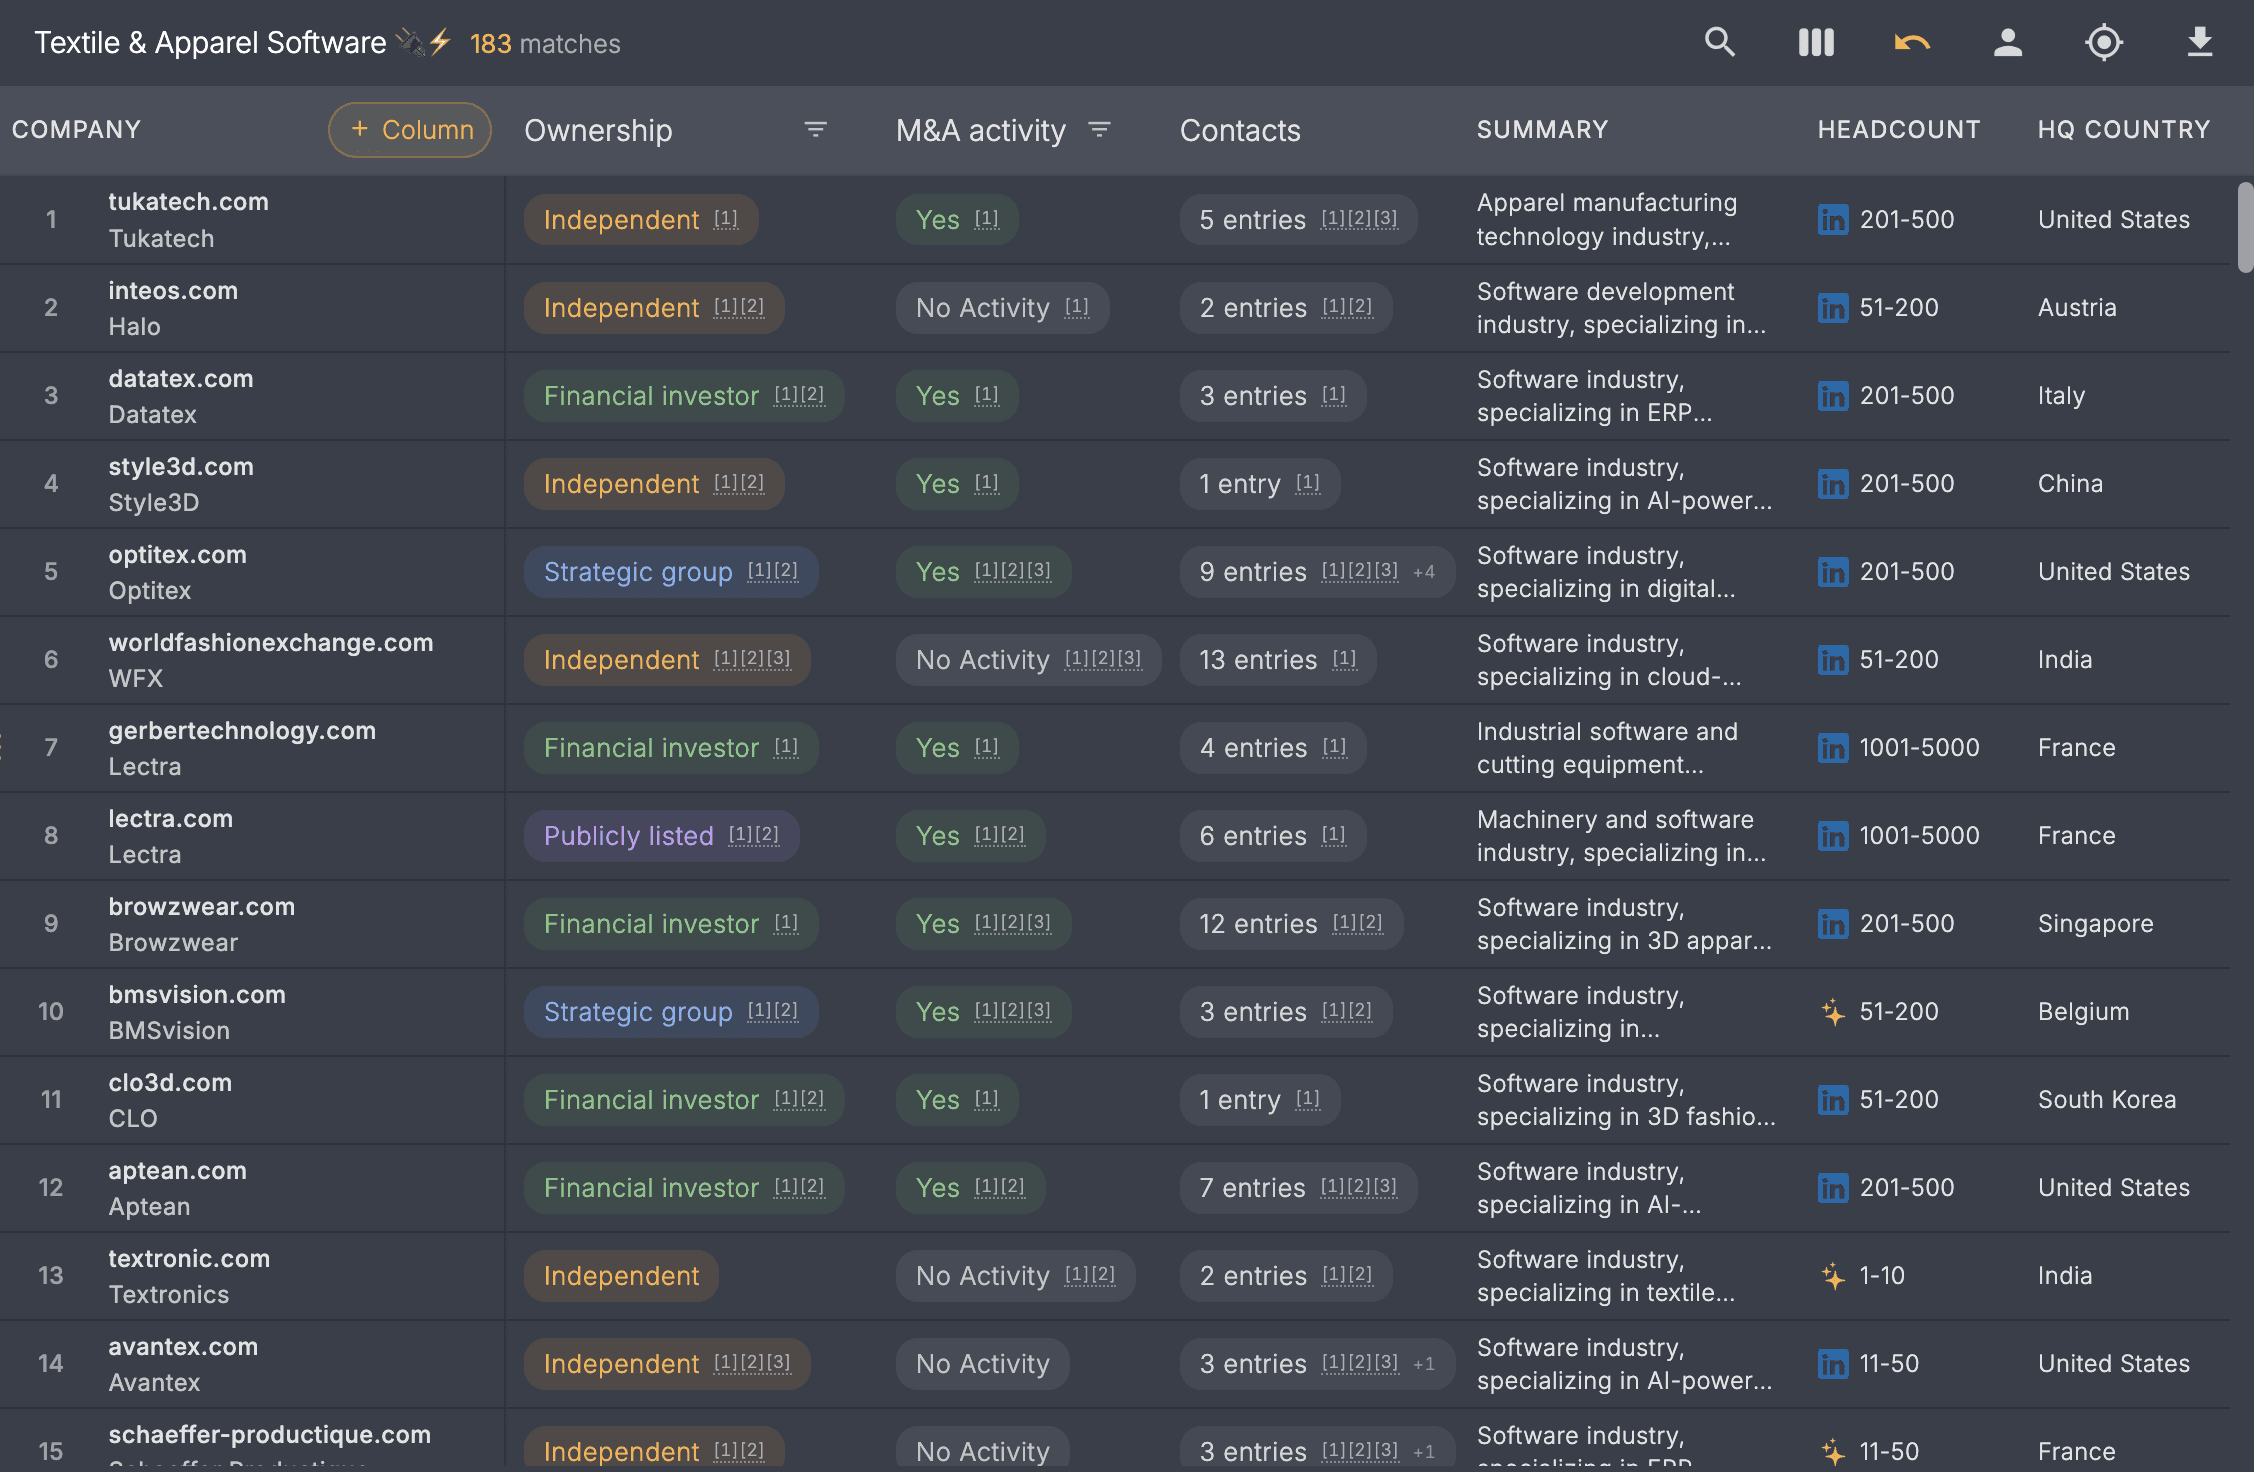Click the HEADCOUNT column header

pyautogui.click(x=1898, y=130)
